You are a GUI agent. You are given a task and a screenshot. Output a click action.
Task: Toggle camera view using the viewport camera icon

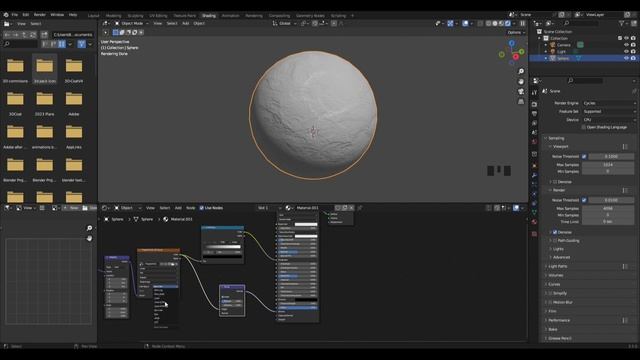(x=521, y=91)
